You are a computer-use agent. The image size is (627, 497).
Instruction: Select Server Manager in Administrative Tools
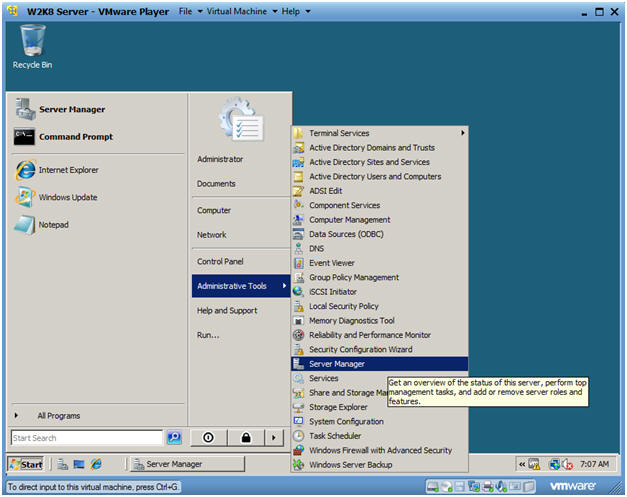click(x=380, y=364)
